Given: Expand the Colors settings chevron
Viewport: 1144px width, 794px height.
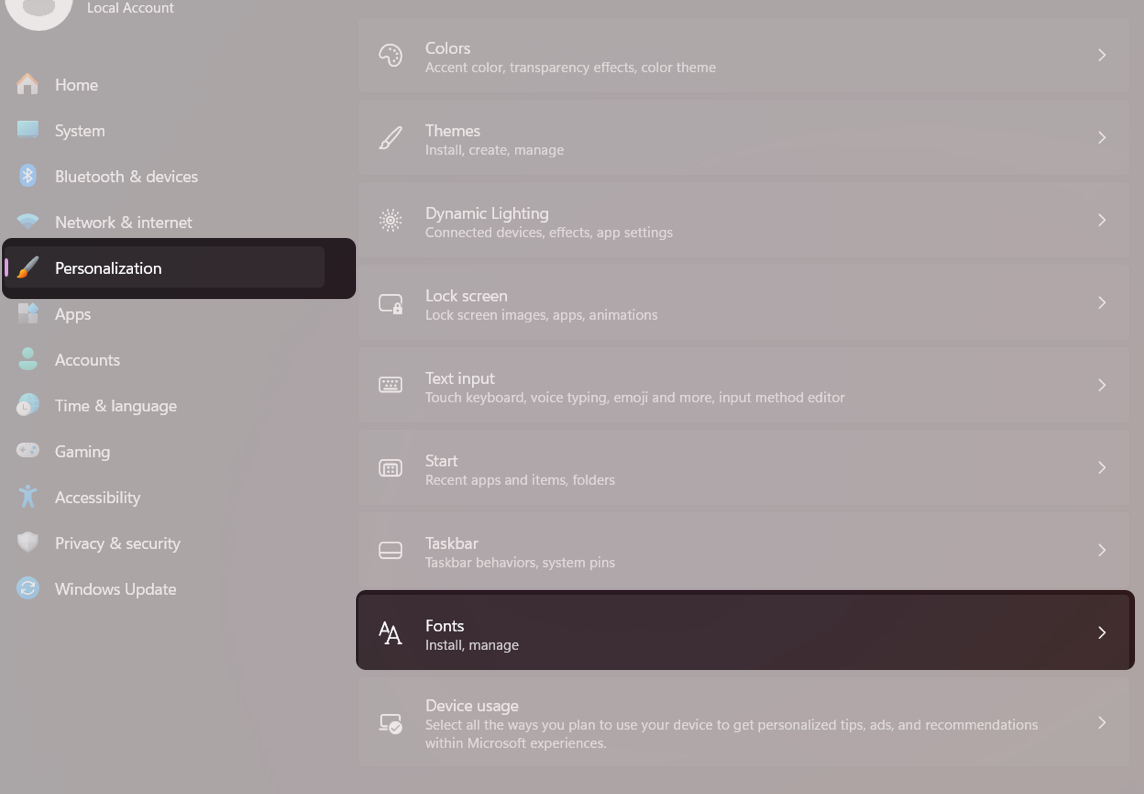Looking at the screenshot, I should [x=1102, y=55].
